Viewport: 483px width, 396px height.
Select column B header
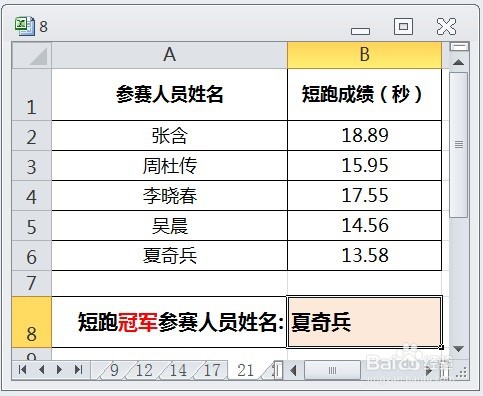click(364, 55)
